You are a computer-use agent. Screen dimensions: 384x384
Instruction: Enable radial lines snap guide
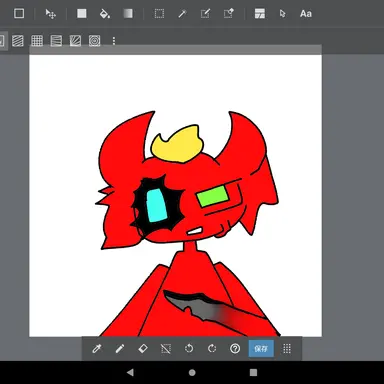[75, 41]
